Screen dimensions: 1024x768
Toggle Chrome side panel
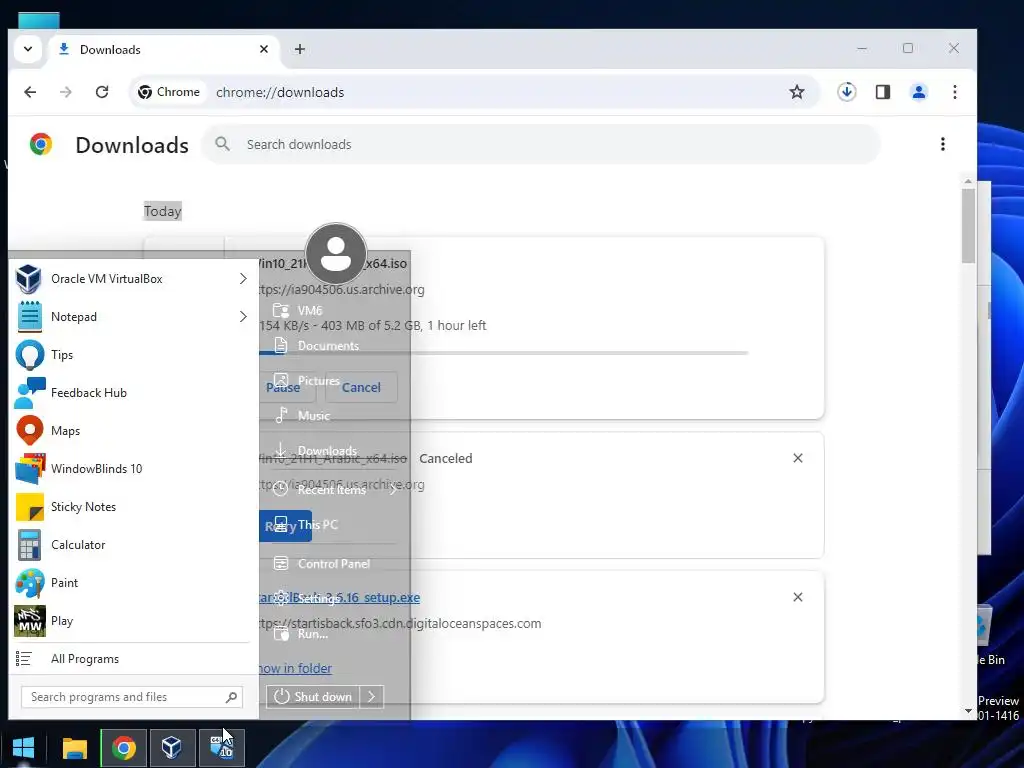[883, 92]
